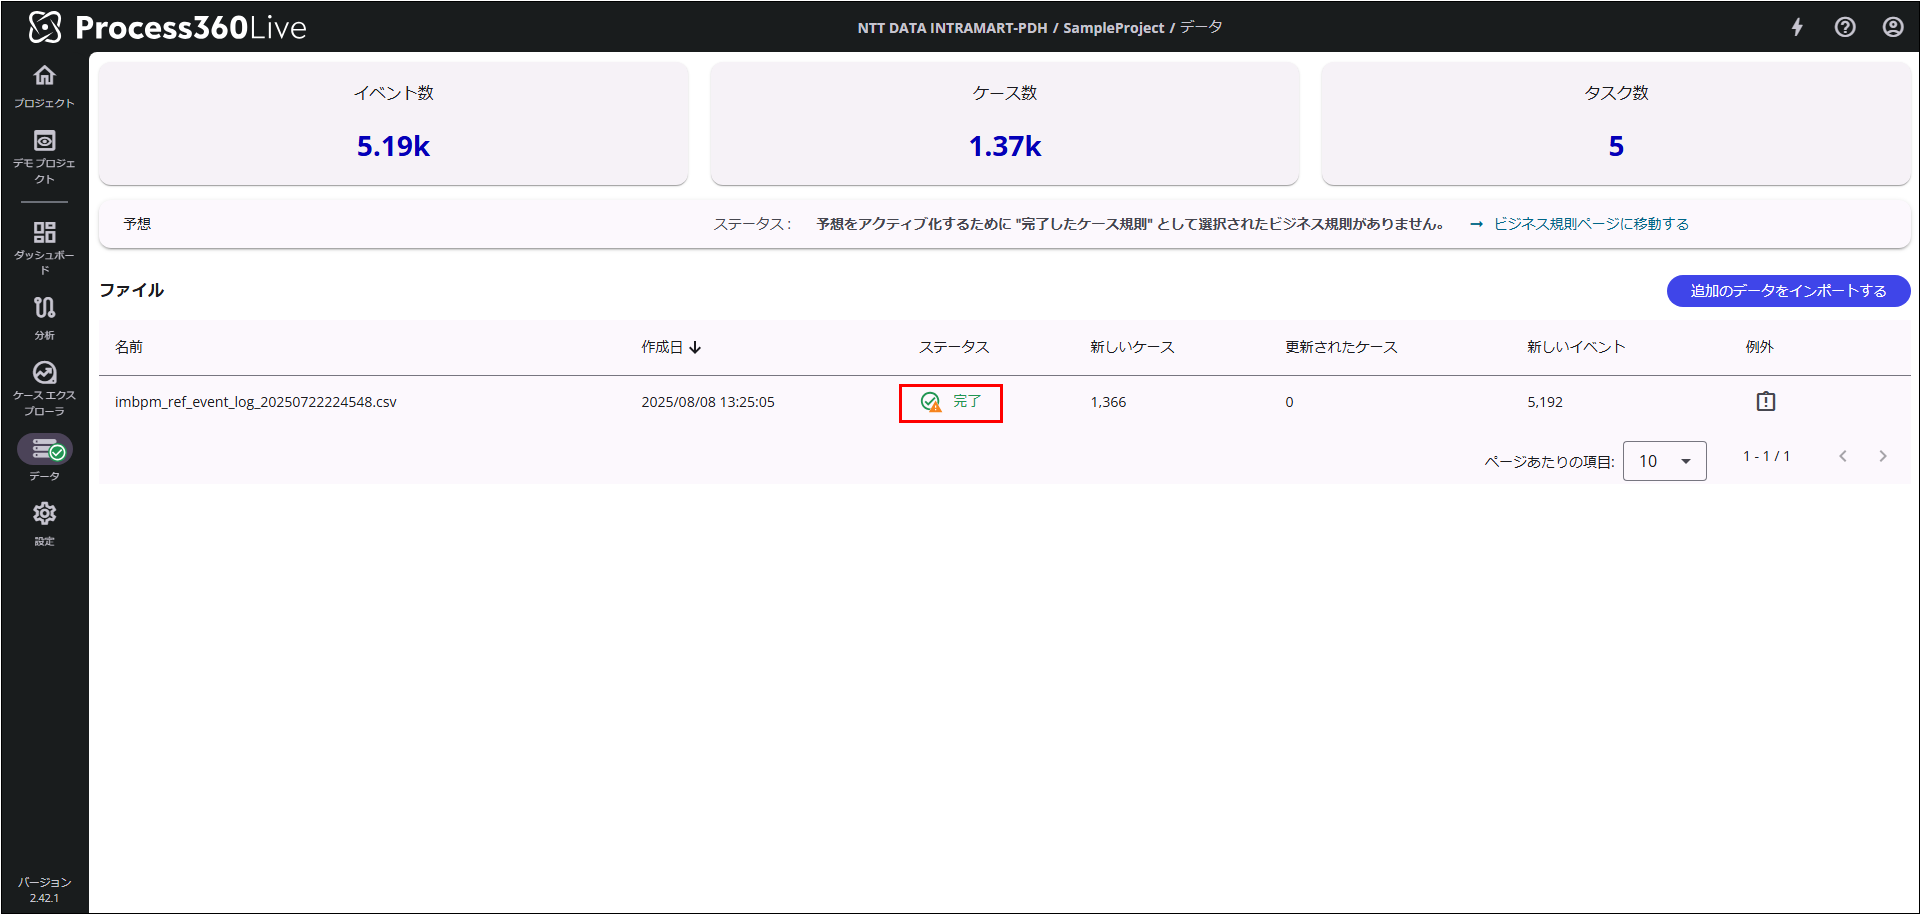Go to the previous page chevron

click(1843, 456)
